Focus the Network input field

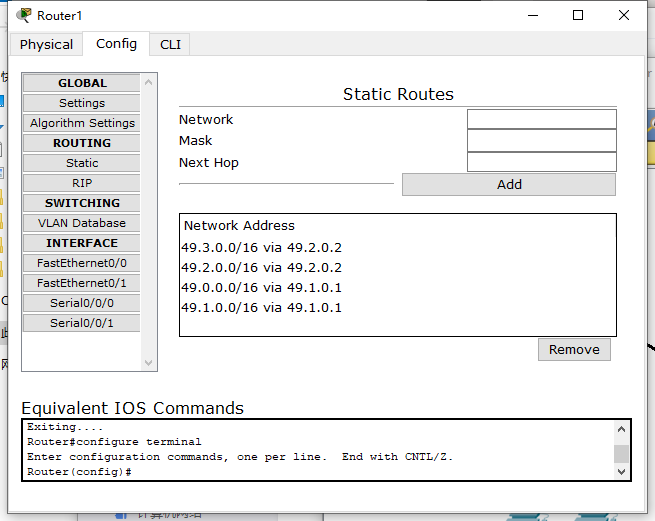pyautogui.click(x=542, y=119)
